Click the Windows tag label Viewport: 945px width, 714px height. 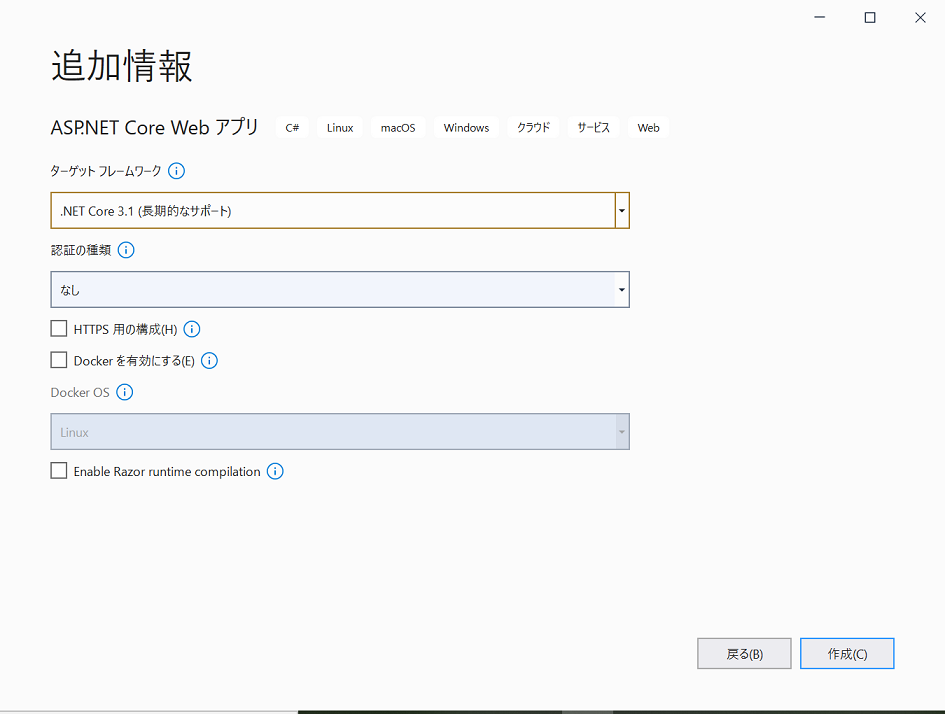click(466, 128)
